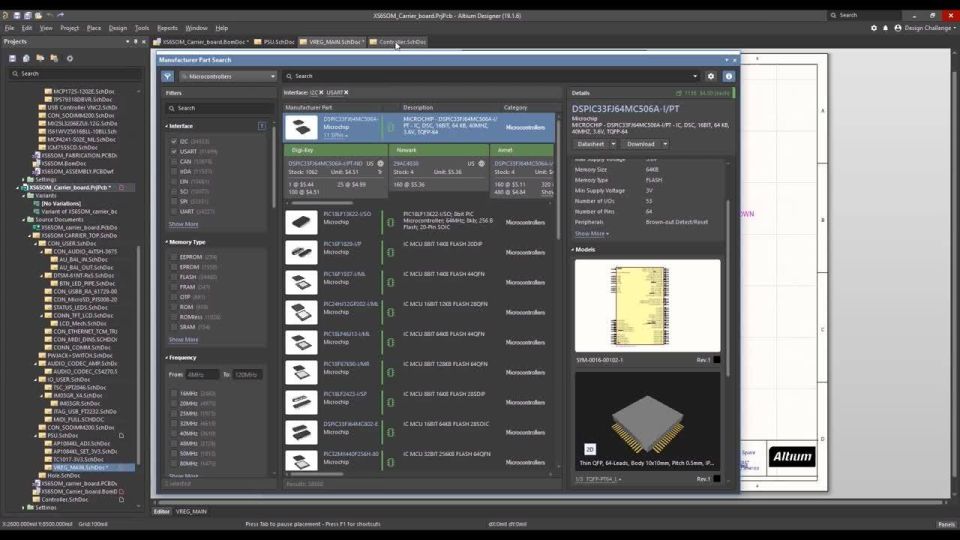This screenshot has height=540, width=960.
Task: Click models icon for PIC18LF13K22 result row
Action: tap(391, 222)
